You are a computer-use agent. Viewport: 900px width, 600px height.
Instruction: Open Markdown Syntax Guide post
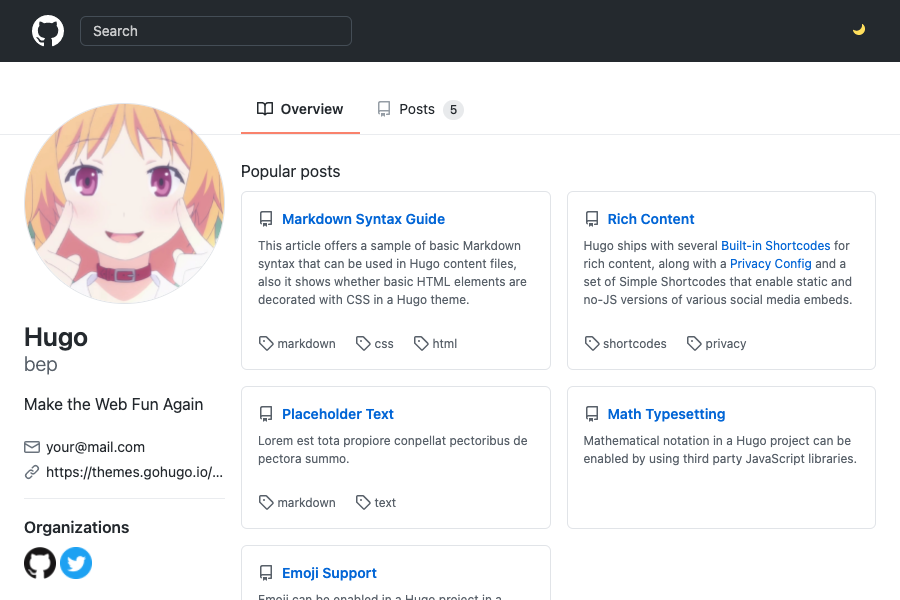(363, 219)
